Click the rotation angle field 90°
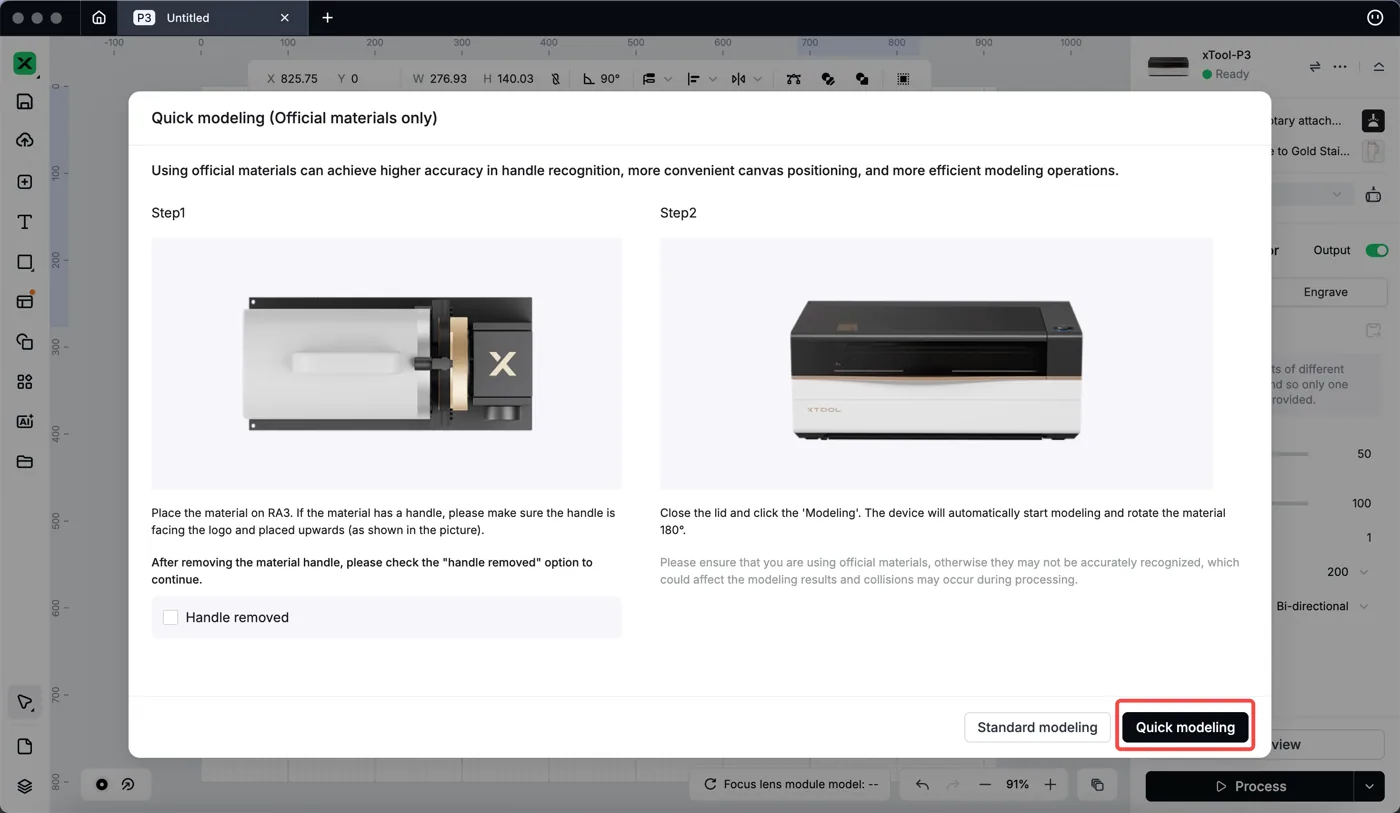Screen dimensions: 1400x813 click(610, 79)
